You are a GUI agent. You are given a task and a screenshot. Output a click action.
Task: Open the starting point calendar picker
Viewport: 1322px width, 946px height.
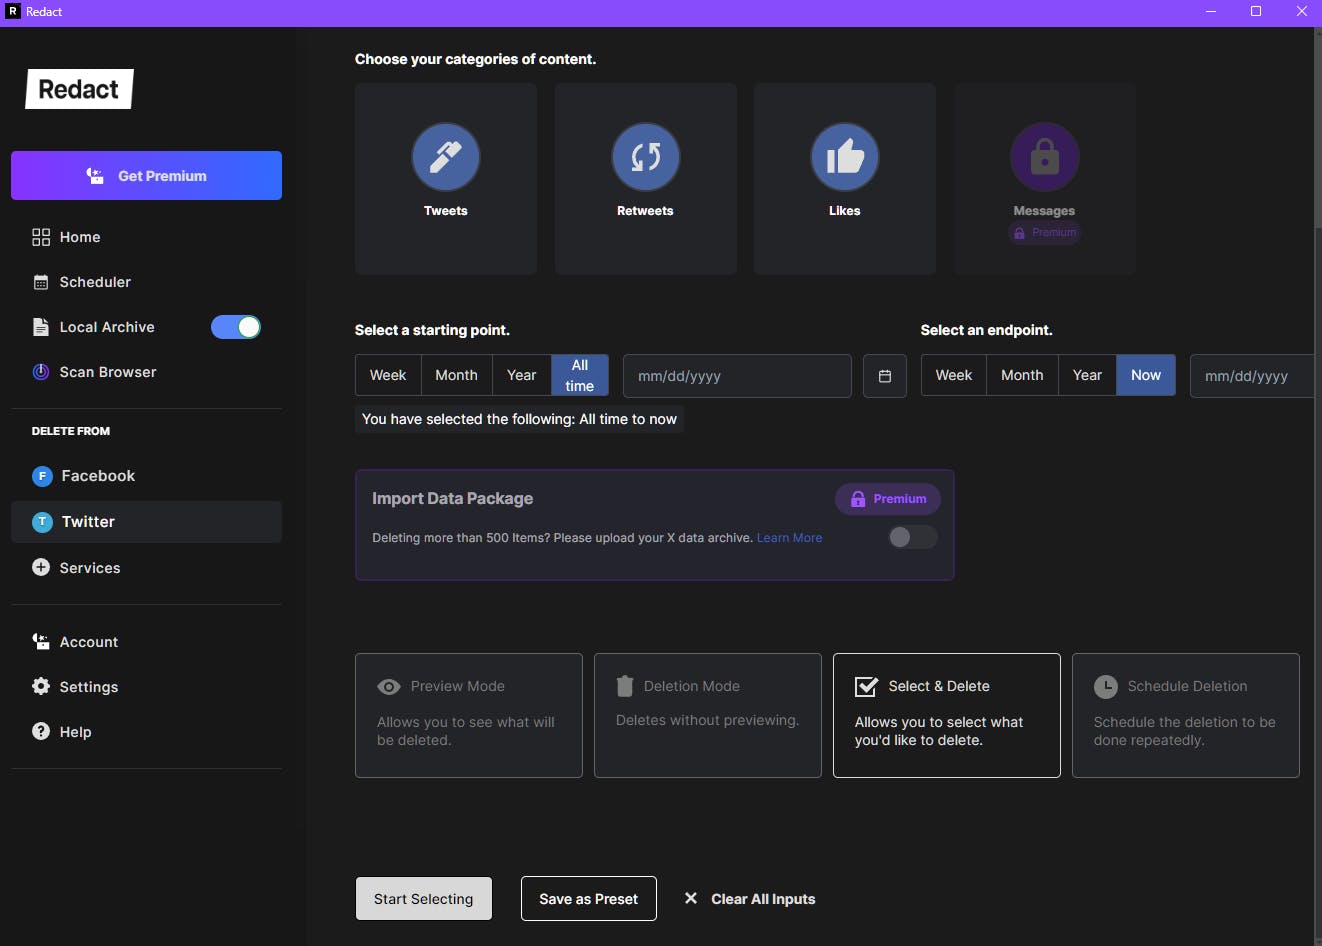point(885,376)
